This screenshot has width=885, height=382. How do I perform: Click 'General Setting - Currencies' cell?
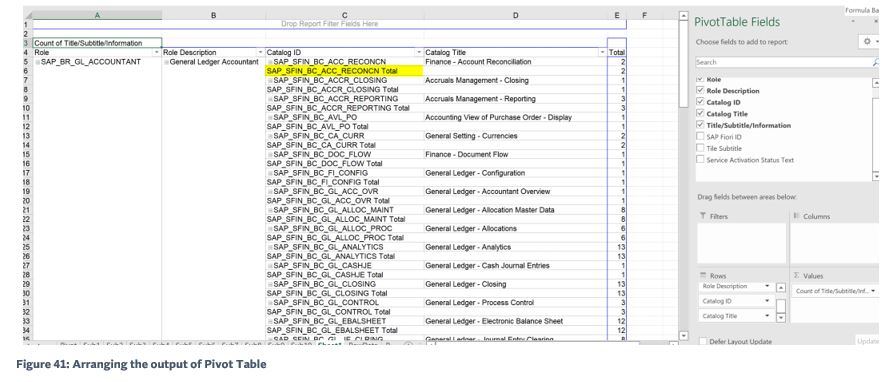pyautogui.click(x=515, y=136)
